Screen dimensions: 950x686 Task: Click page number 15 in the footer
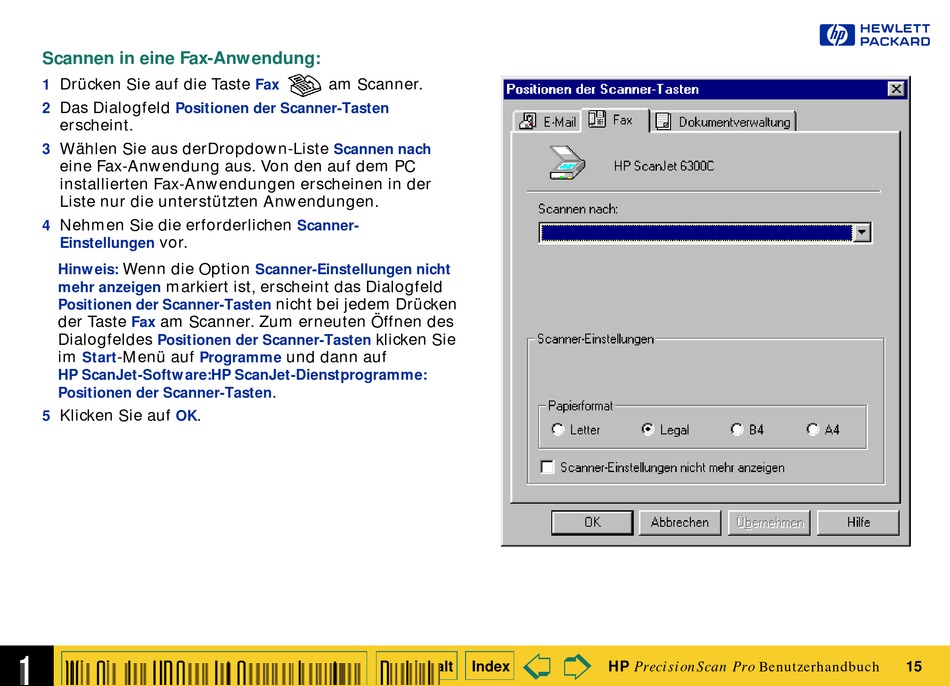click(x=914, y=667)
